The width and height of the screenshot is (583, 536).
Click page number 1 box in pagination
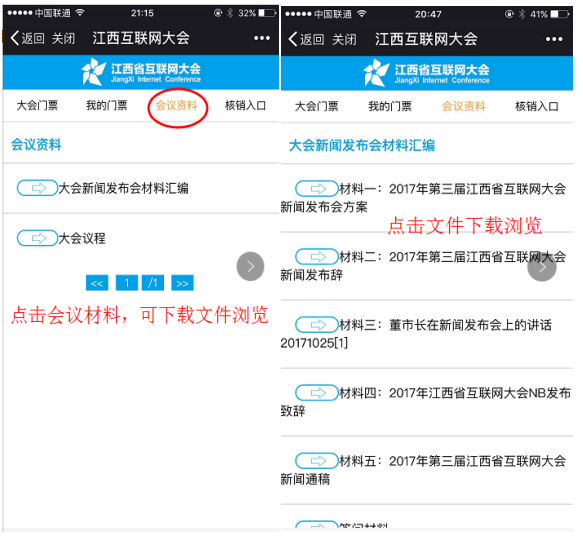pyautogui.click(x=127, y=283)
